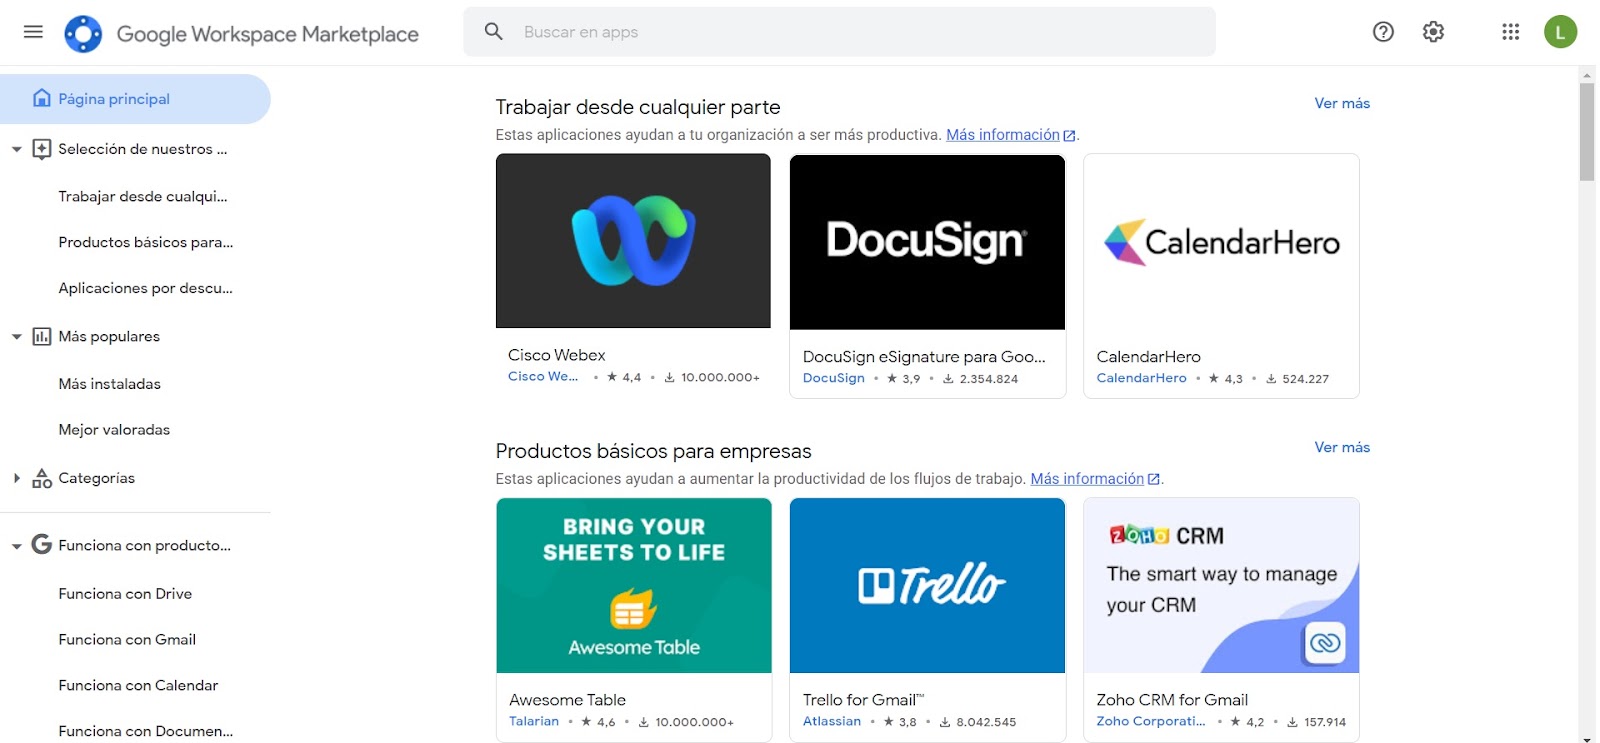Open Aplicaciones por descu... sidebar item
Viewport: 1600px width, 743px height.
[146, 288]
